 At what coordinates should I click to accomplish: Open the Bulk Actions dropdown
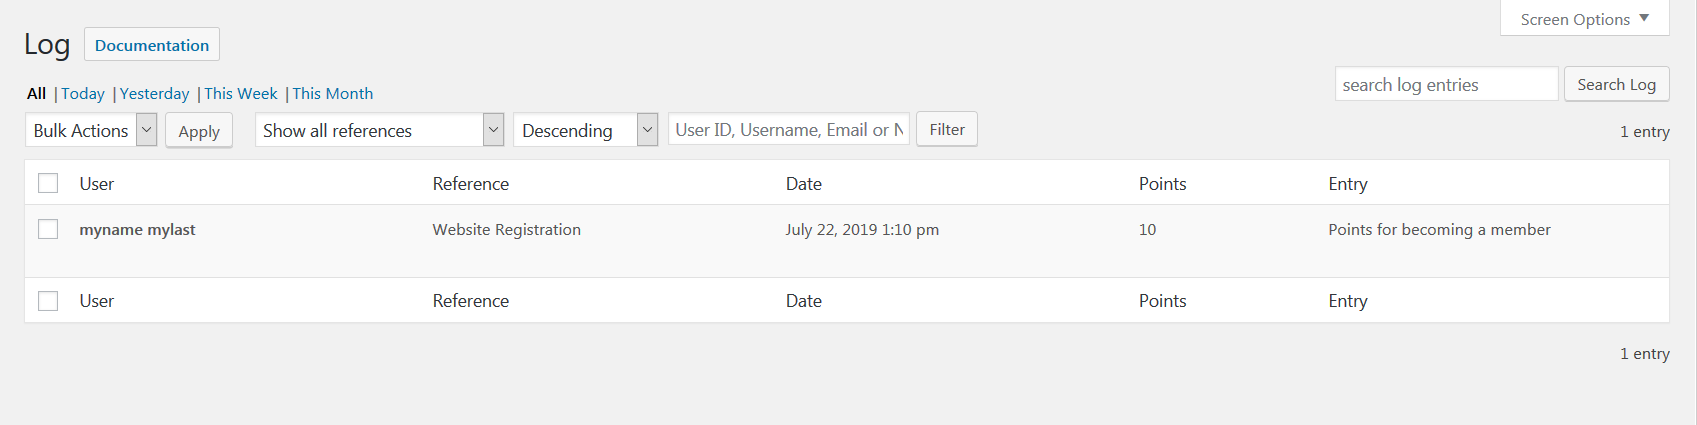[x=91, y=130]
